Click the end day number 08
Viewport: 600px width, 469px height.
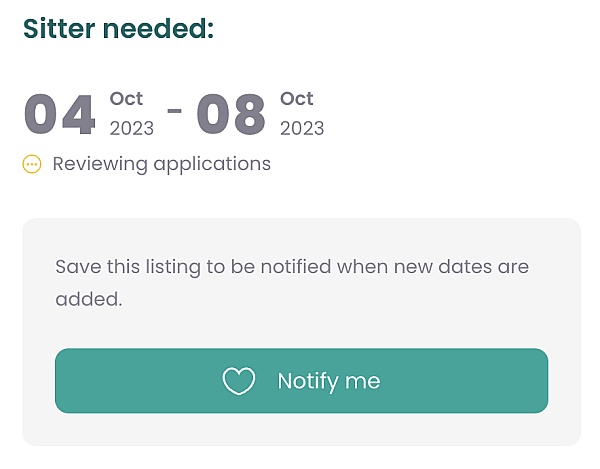pyautogui.click(x=231, y=115)
